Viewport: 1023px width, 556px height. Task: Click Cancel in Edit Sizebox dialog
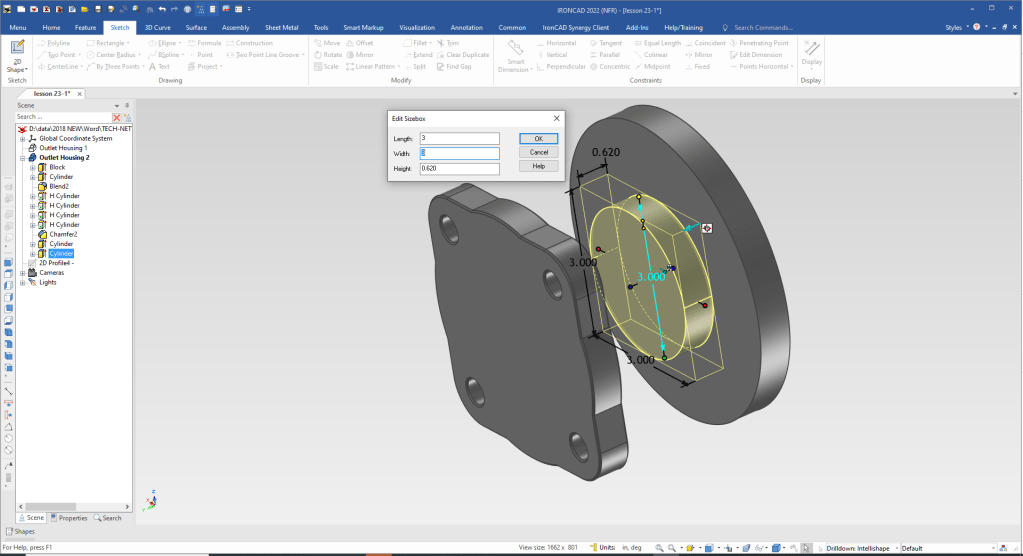tap(538, 152)
